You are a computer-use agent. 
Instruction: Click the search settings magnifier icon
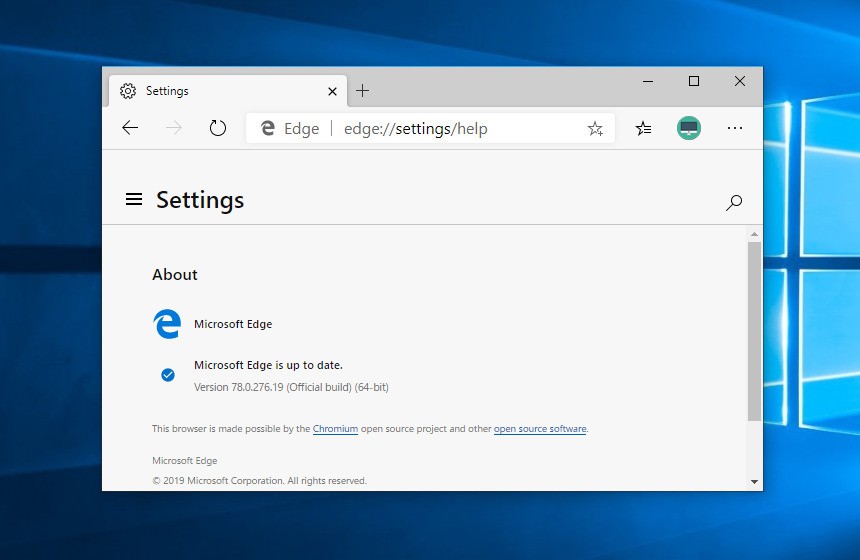734,202
